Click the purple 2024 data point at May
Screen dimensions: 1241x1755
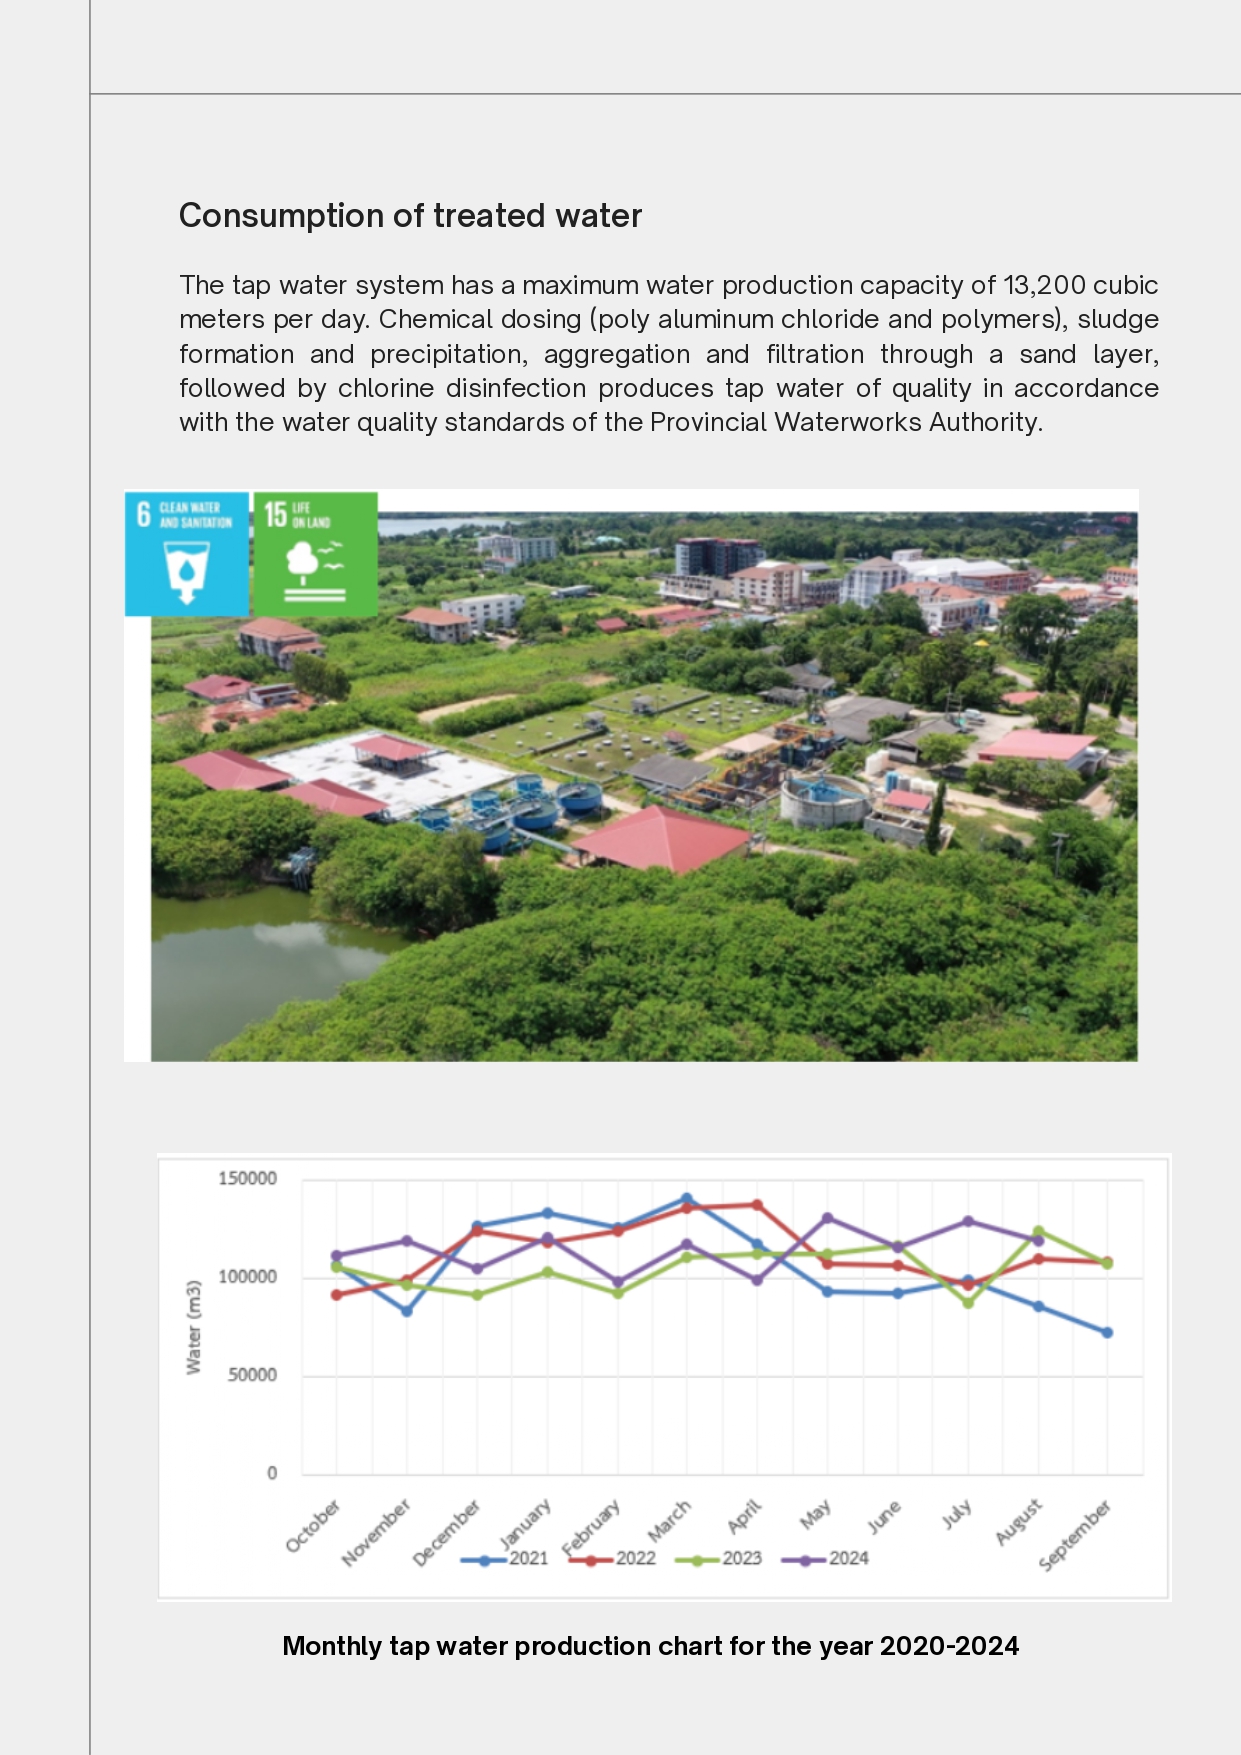tap(827, 1218)
